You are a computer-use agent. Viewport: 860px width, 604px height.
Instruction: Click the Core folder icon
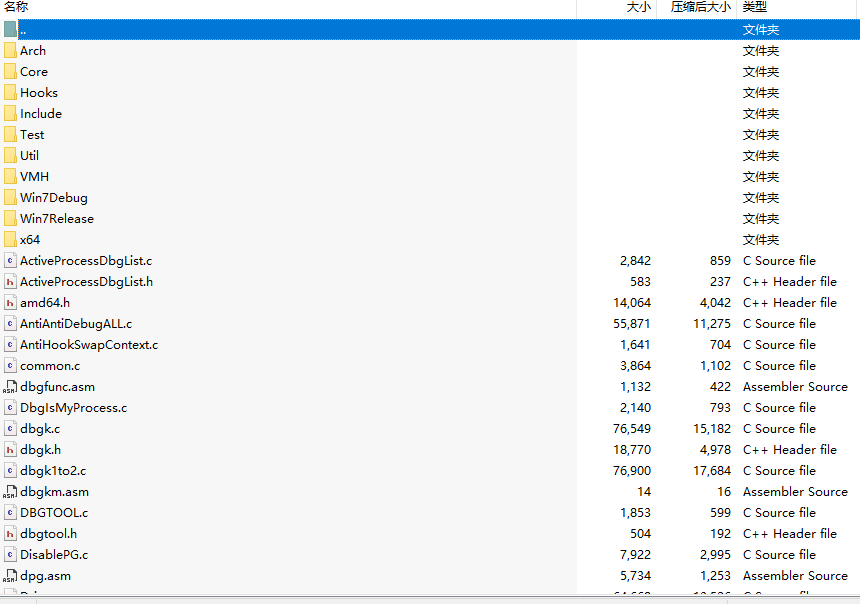click(10, 72)
